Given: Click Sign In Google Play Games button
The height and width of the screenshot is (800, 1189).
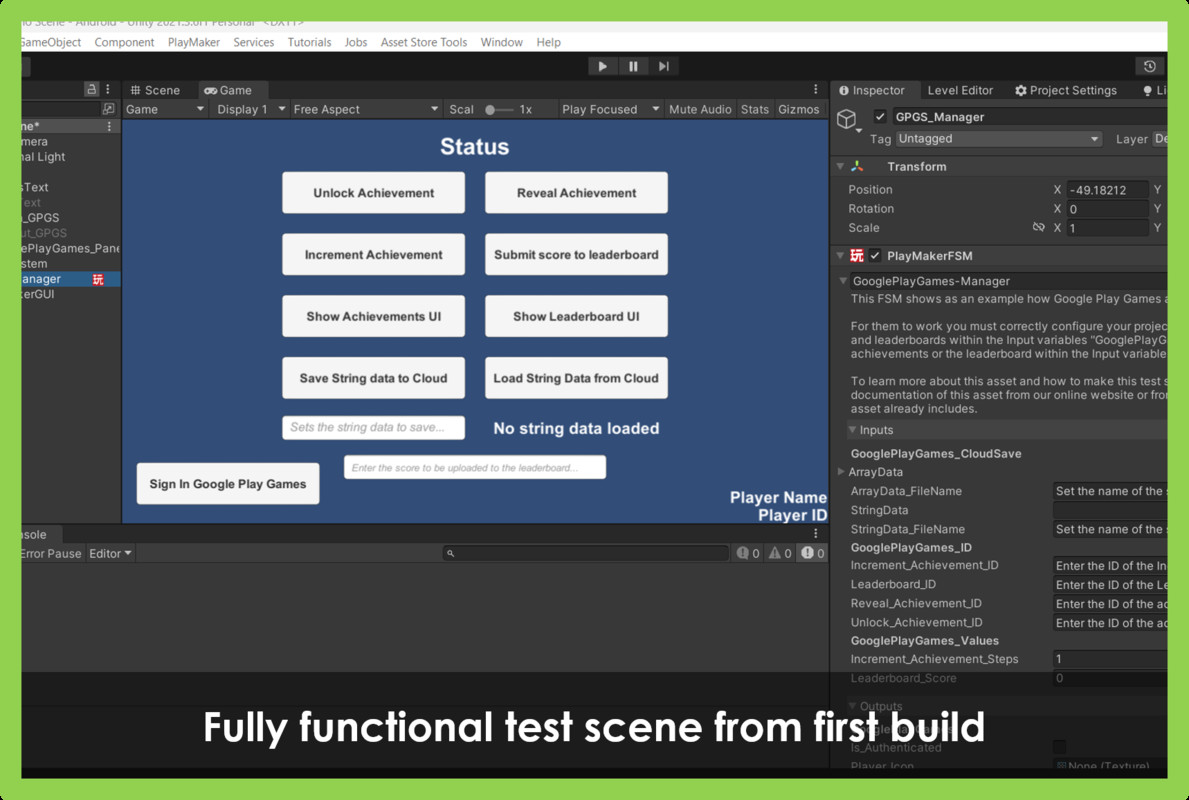Looking at the screenshot, I should [228, 484].
